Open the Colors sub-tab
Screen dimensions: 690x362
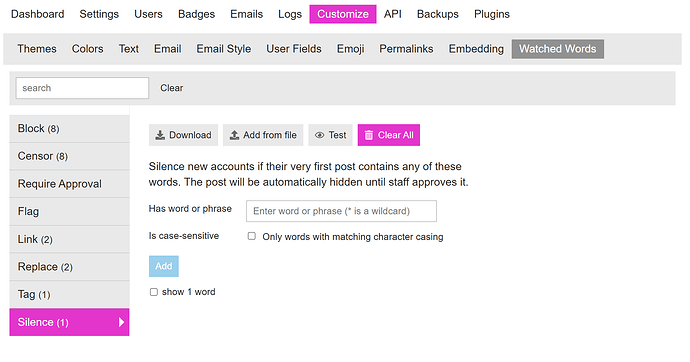click(x=88, y=49)
